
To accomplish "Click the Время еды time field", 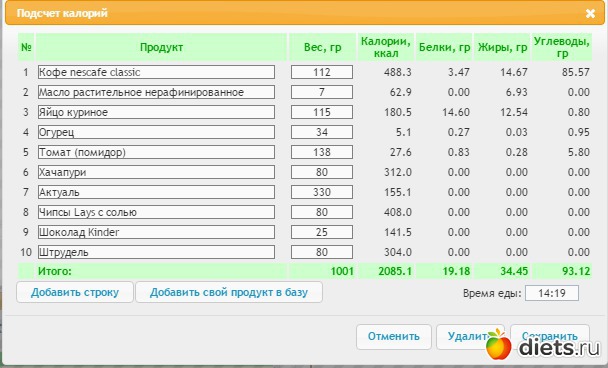I will tap(552, 293).
